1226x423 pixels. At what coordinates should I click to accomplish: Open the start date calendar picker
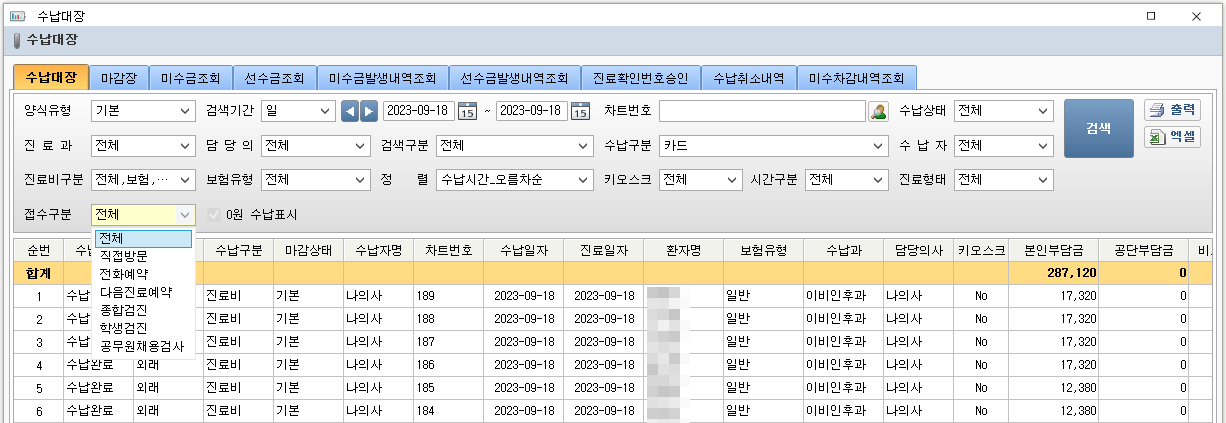[467, 111]
